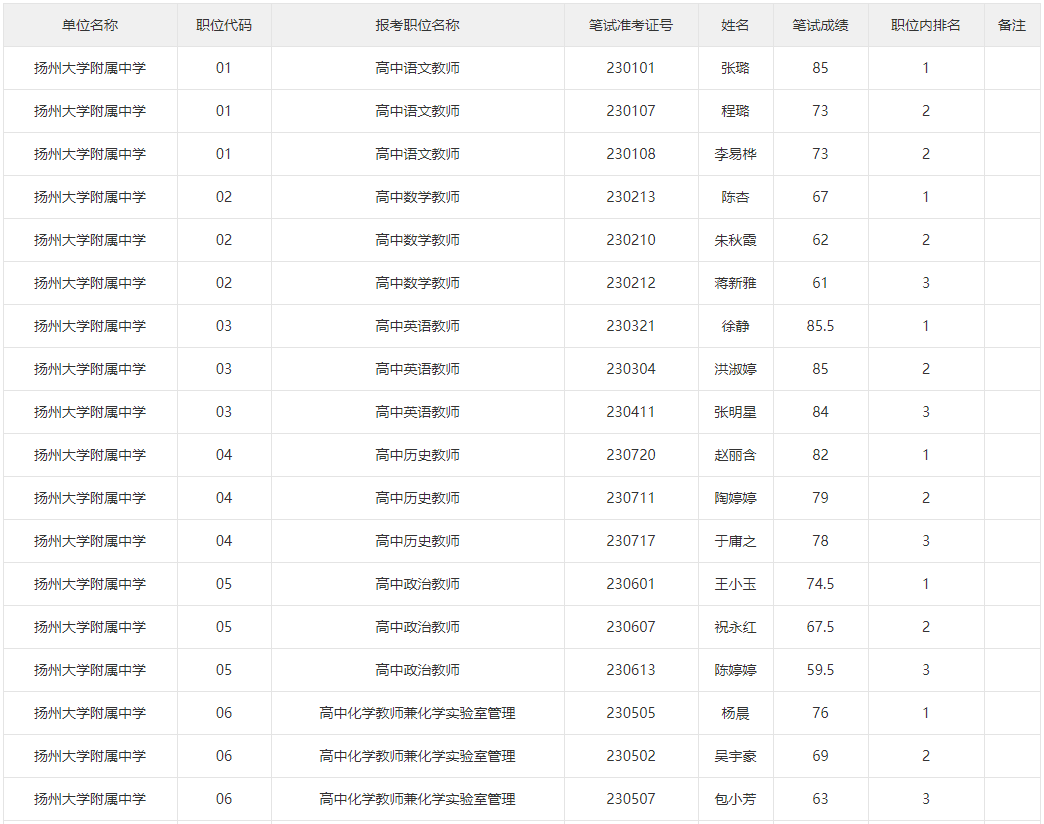
Task: Select exam number 230210
Action: [631, 240]
